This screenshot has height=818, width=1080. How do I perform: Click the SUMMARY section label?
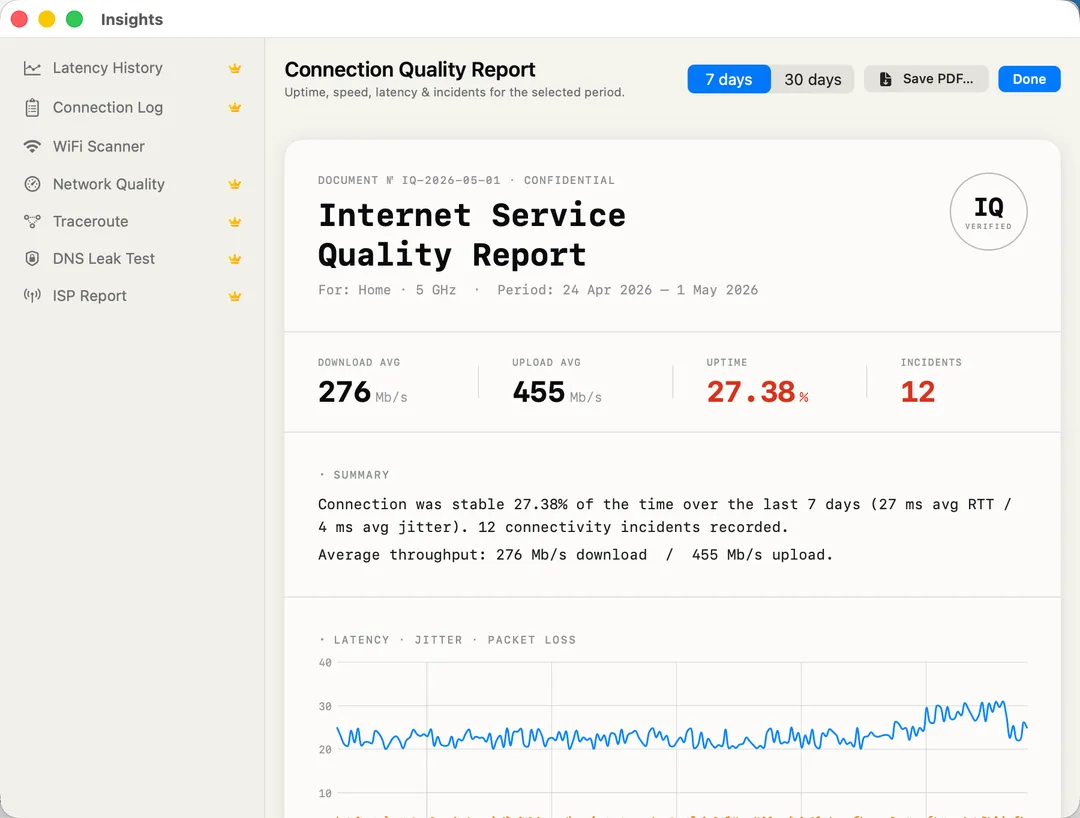(x=361, y=475)
